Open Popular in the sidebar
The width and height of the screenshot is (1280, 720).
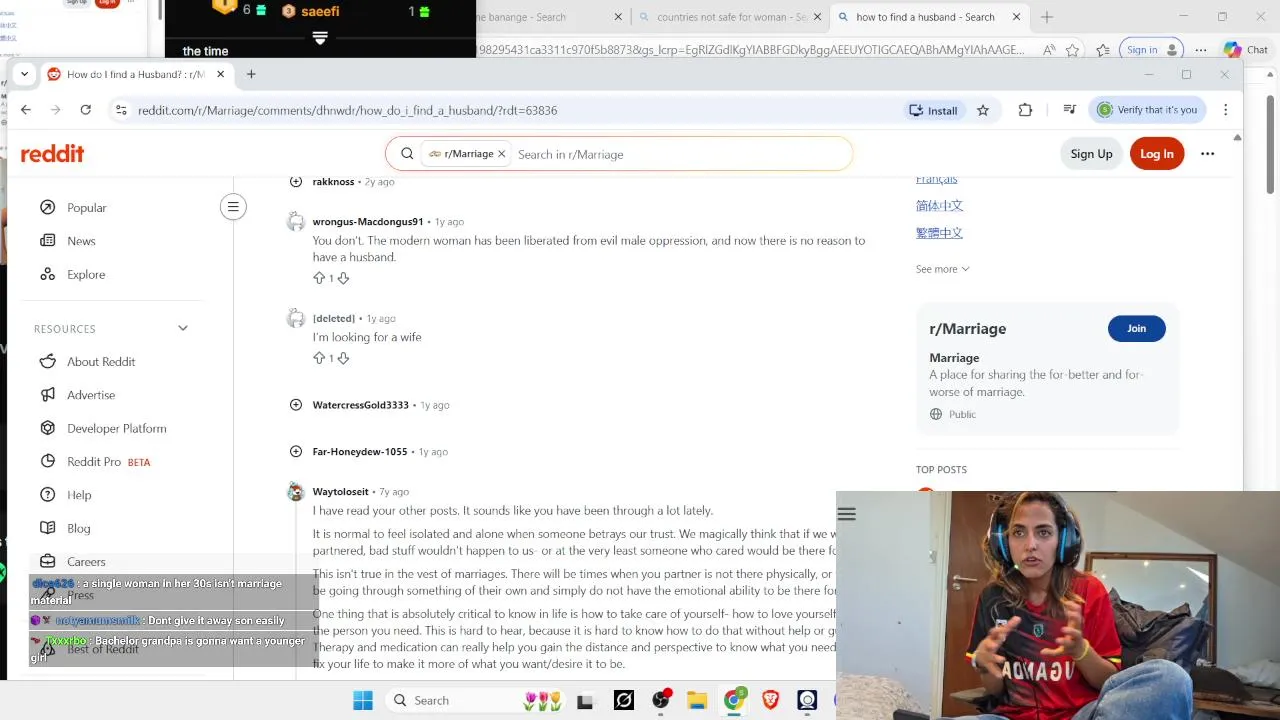(x=86, y=208)
